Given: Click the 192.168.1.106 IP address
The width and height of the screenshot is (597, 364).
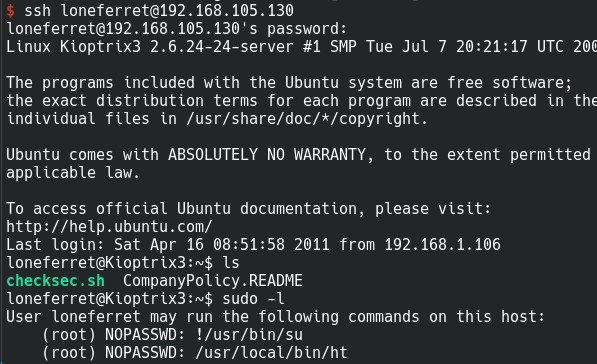Looking at the screenshot, I should pyautogui.click(x=442, y=244).
